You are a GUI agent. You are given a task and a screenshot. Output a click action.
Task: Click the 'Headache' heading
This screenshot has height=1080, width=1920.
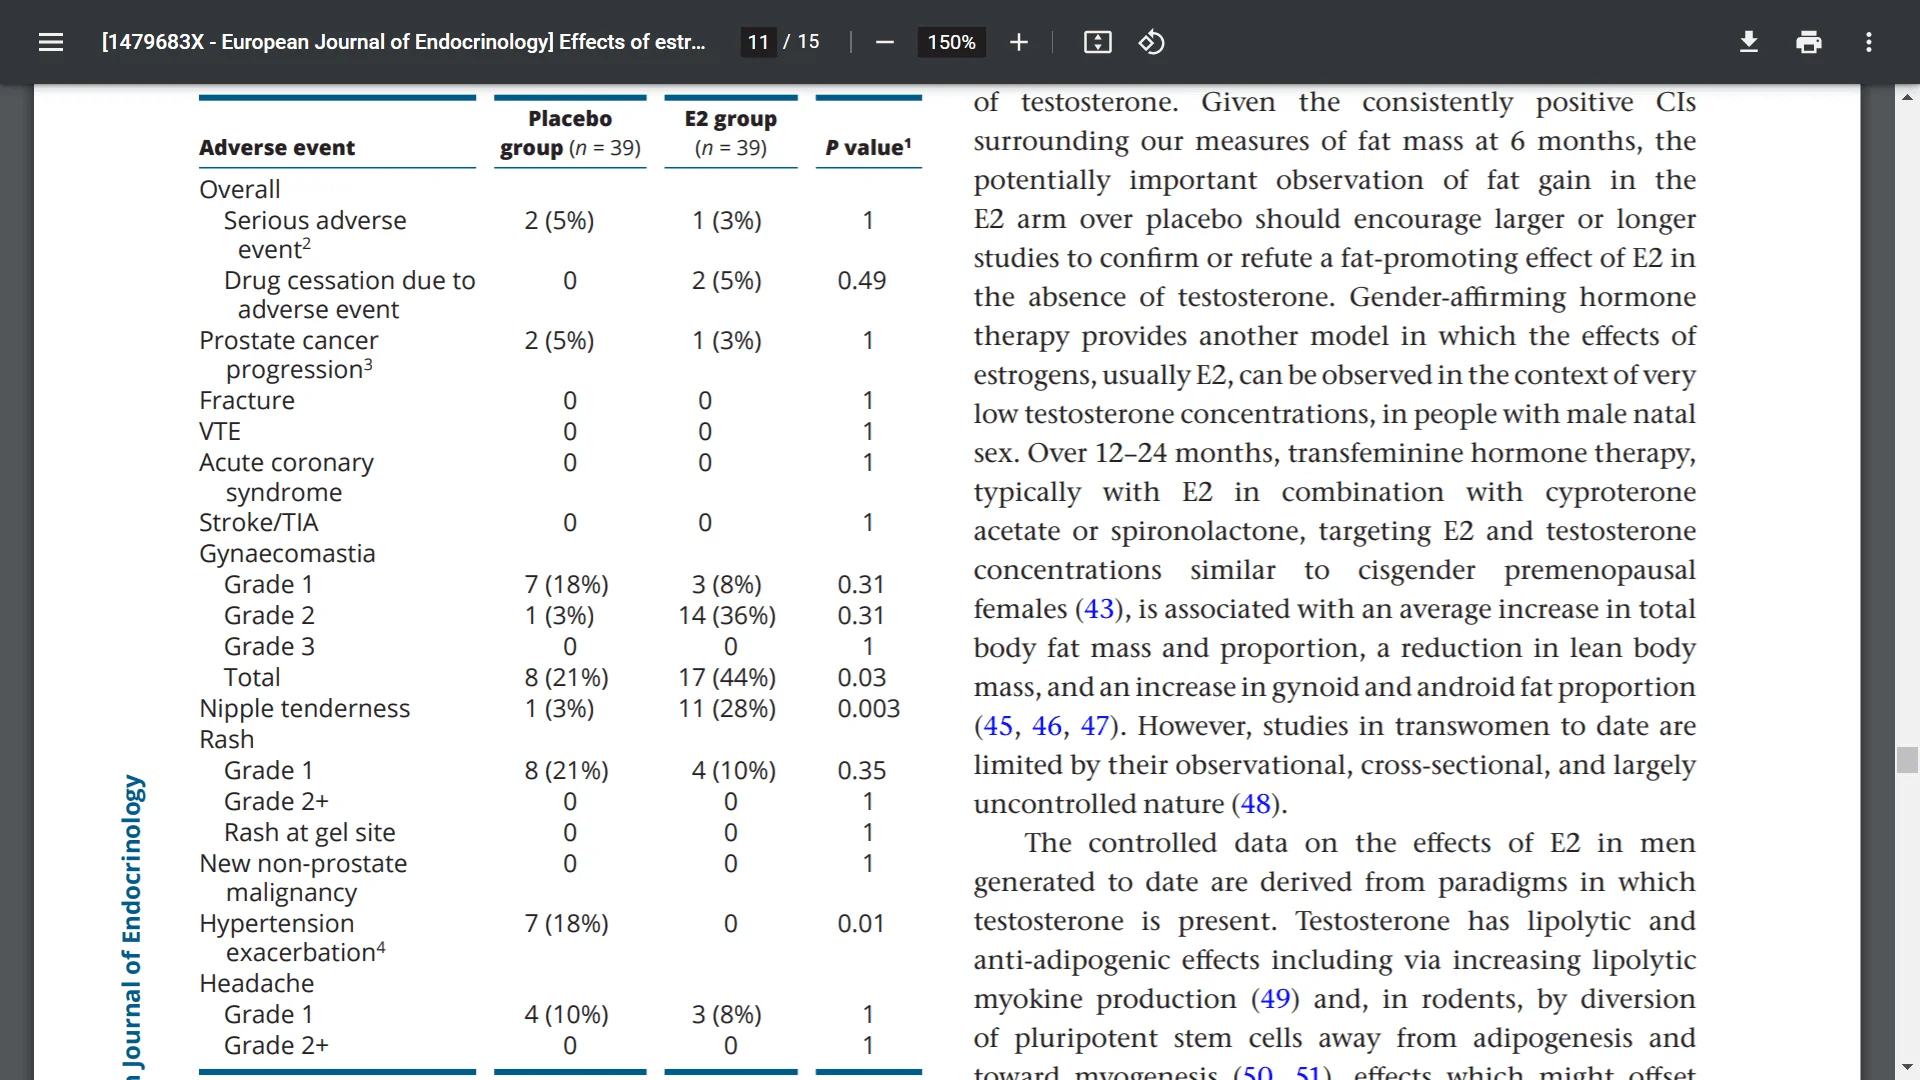pyautogui.click(x=256, y=984)
